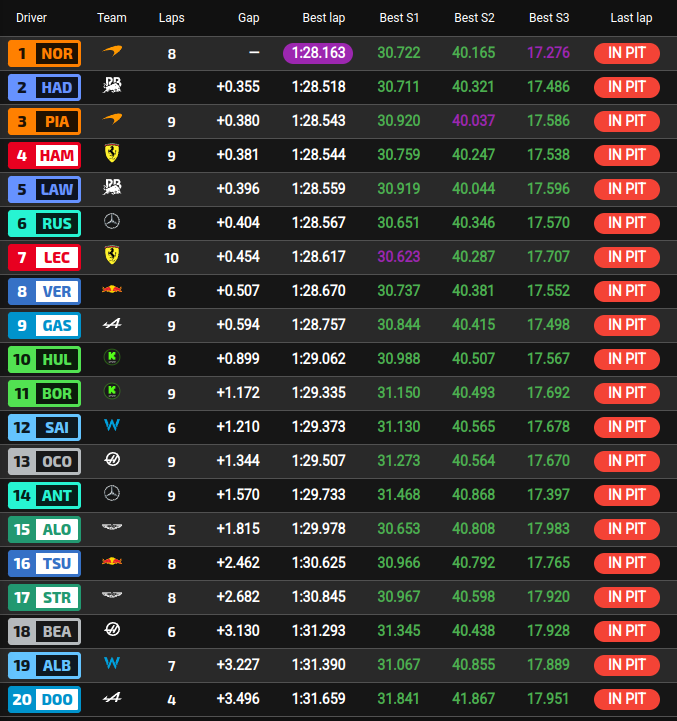Click the IN PIT badge for TSU
This screenshot has width=677, height=721.
point(626,563)
